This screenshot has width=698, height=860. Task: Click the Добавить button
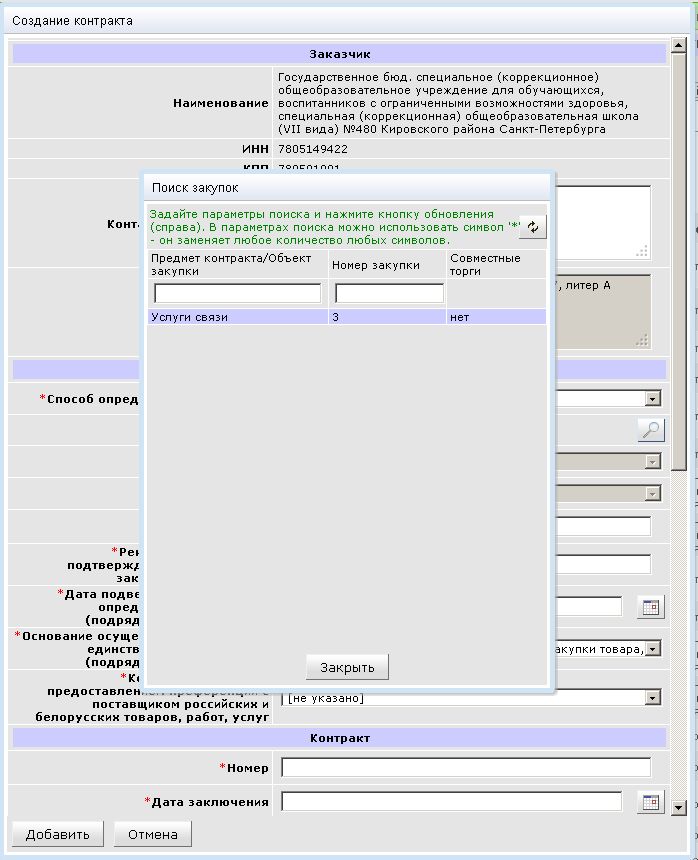pos(58,834)
